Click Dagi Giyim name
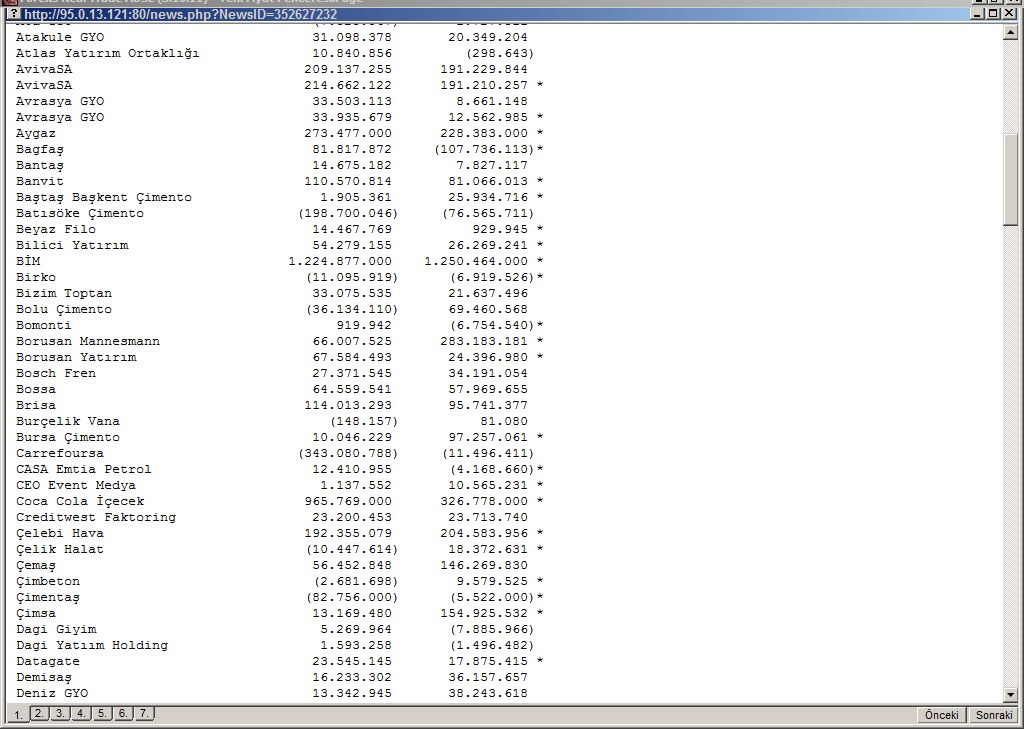 [x=56, y=630]
